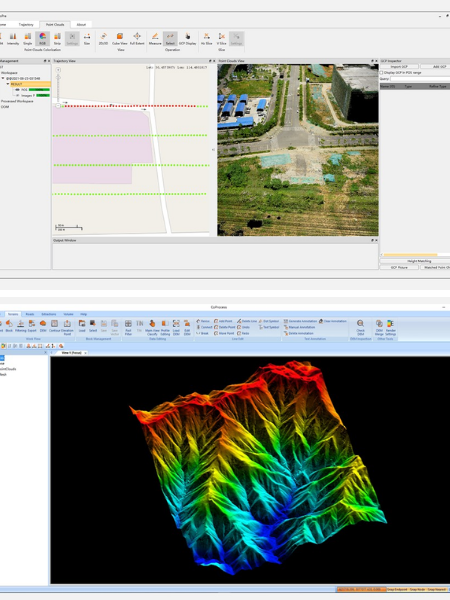The height and width of the screenshot is (600, 450).
Task: Activate the Measure tool
Action: click(155, 38)
